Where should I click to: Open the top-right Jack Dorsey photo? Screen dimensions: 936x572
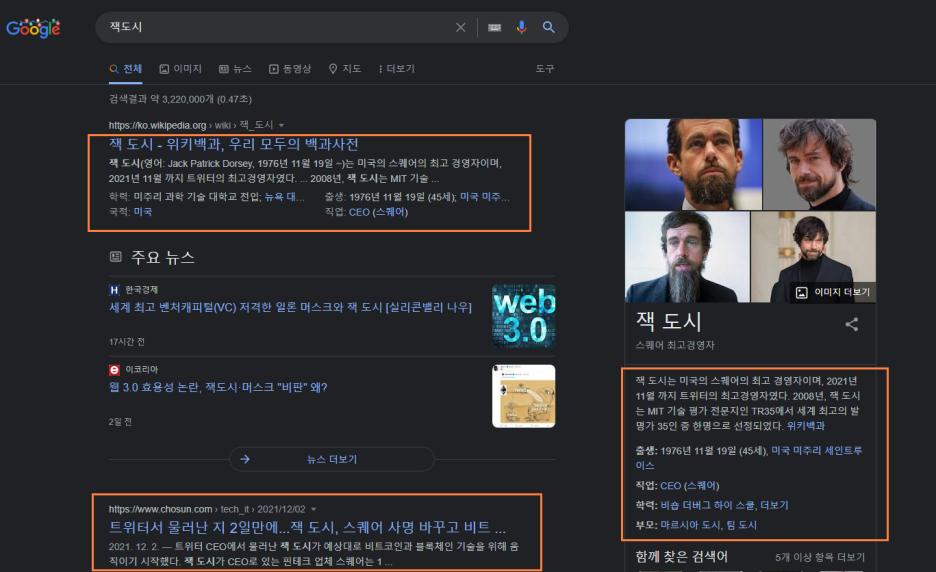pos(820,164)
